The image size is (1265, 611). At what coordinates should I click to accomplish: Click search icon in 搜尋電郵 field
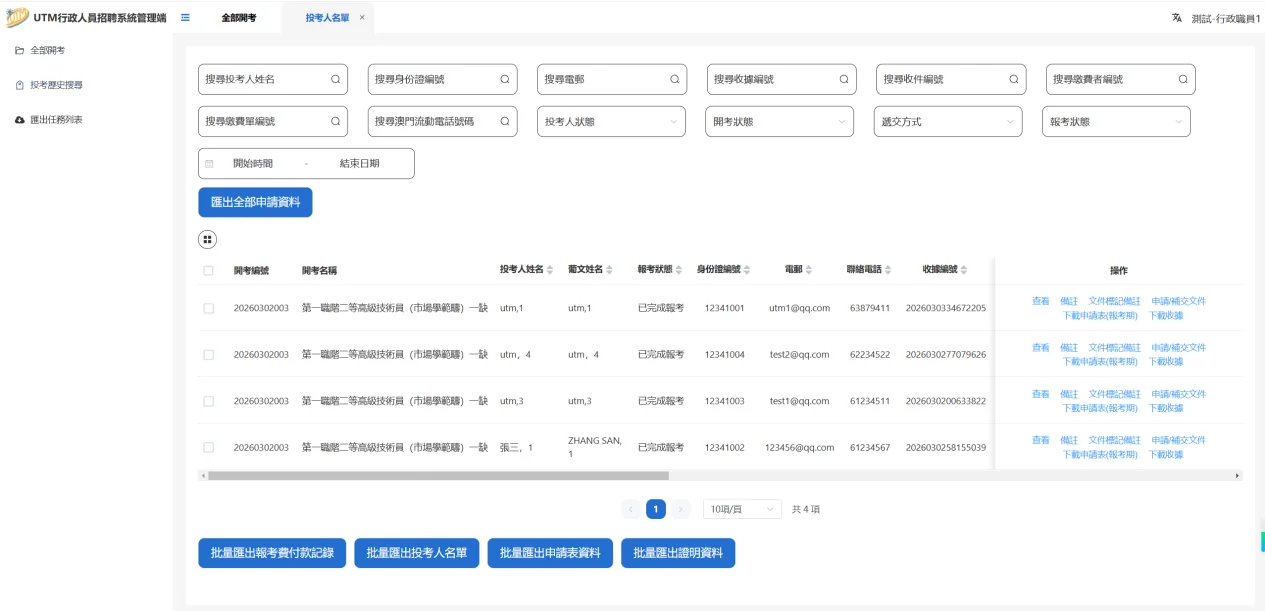675,79
